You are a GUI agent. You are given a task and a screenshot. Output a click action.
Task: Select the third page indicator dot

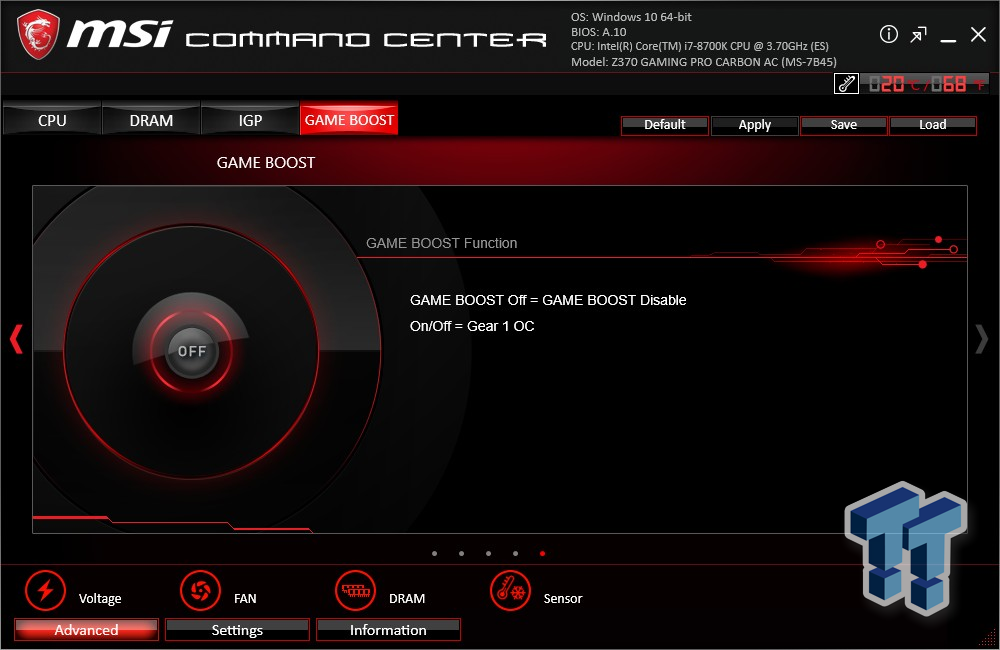489,554
